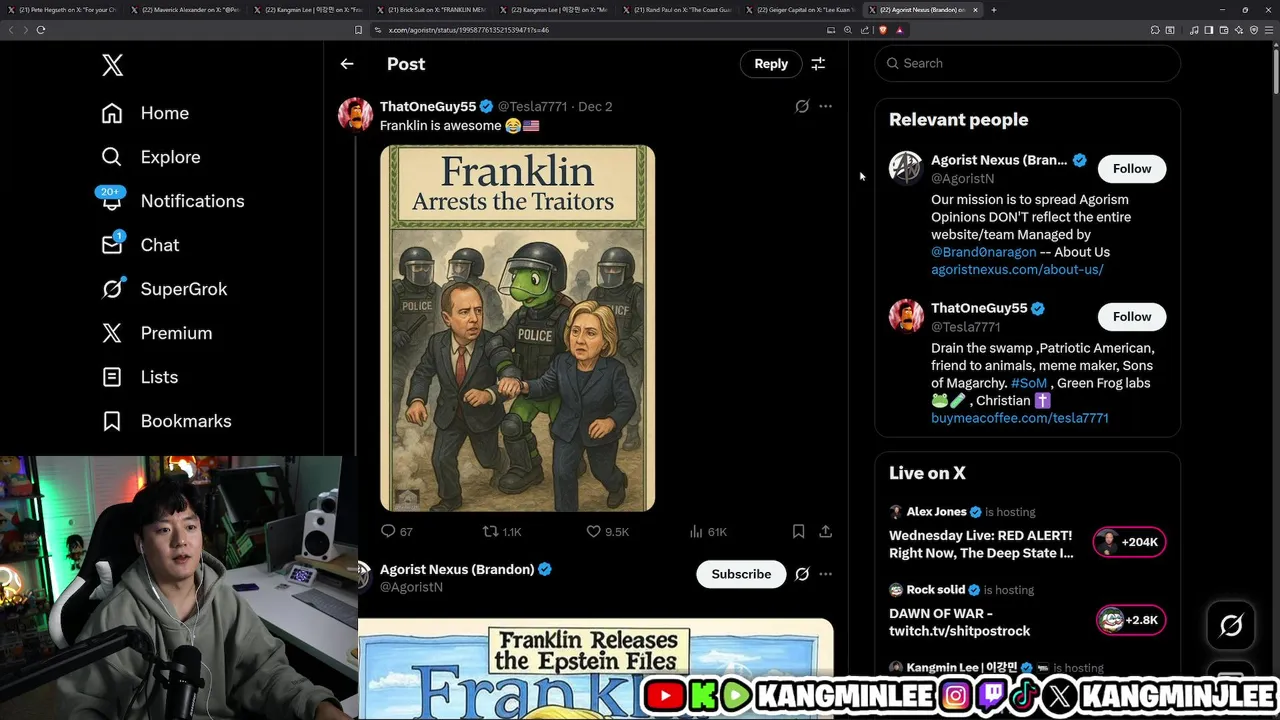Open the #SoM hashtag link
1280x720 pixels.
pos(1029,383)
